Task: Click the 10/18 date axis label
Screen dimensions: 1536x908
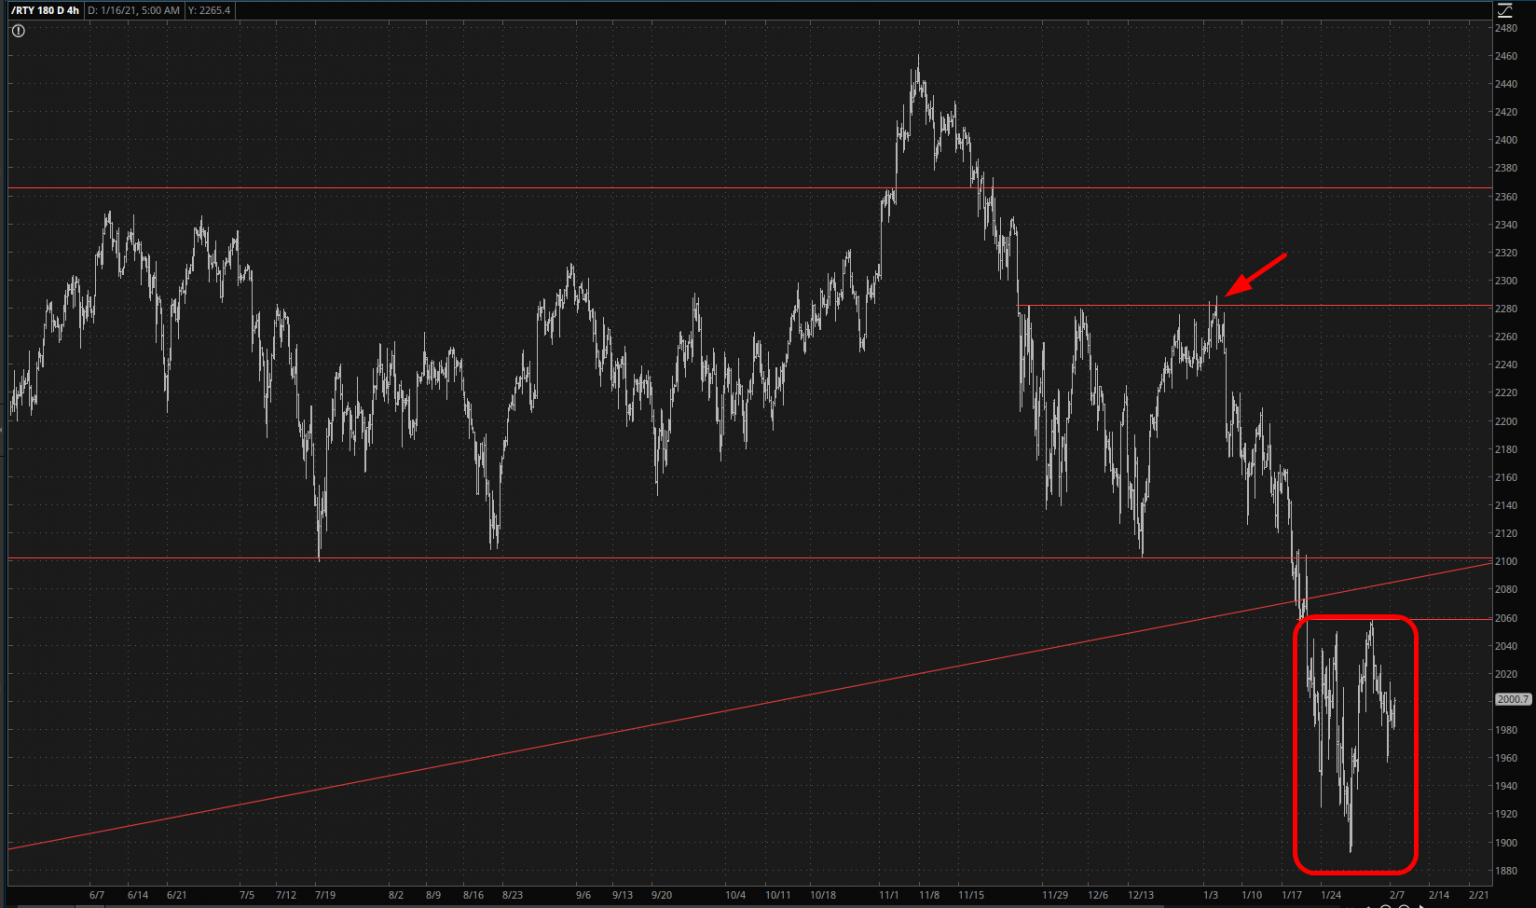Action: coord(823,895)
